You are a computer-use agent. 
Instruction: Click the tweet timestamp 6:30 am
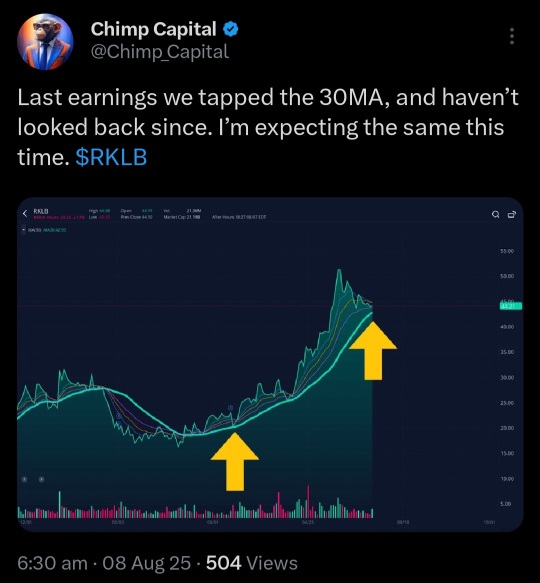pyautogui.click(x=52, y=563)
